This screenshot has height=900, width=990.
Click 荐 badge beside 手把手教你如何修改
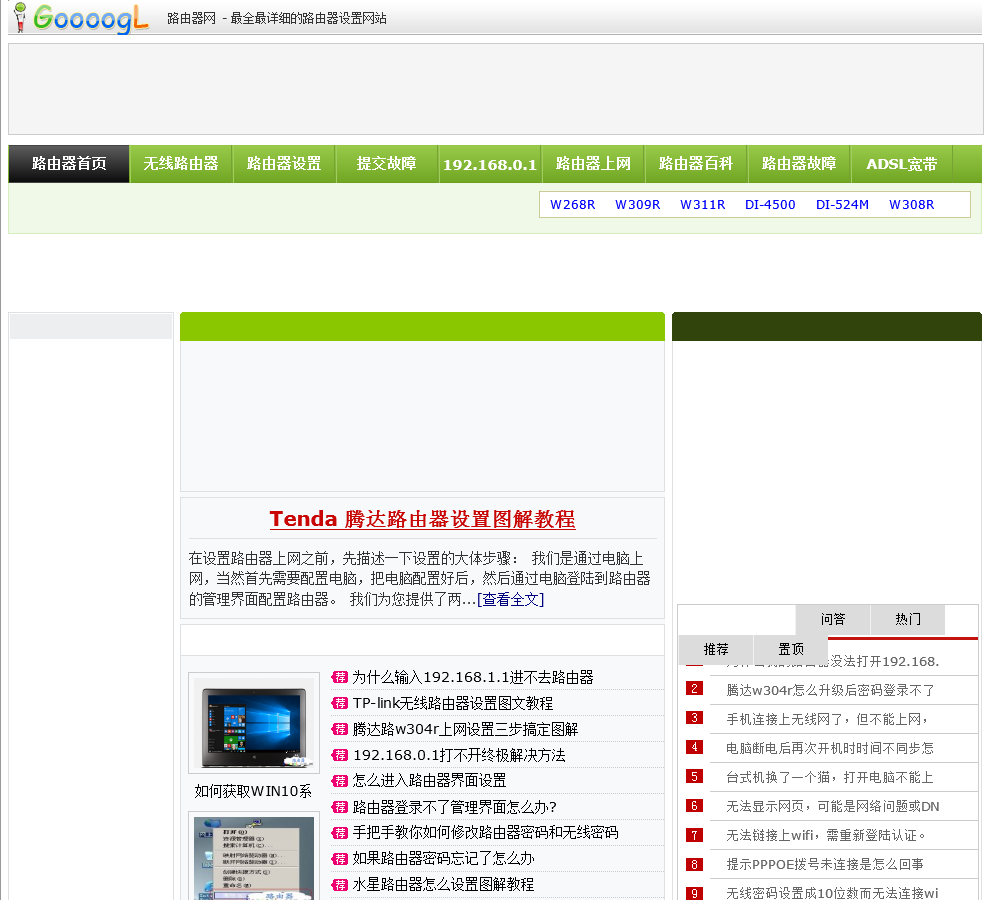340,833
